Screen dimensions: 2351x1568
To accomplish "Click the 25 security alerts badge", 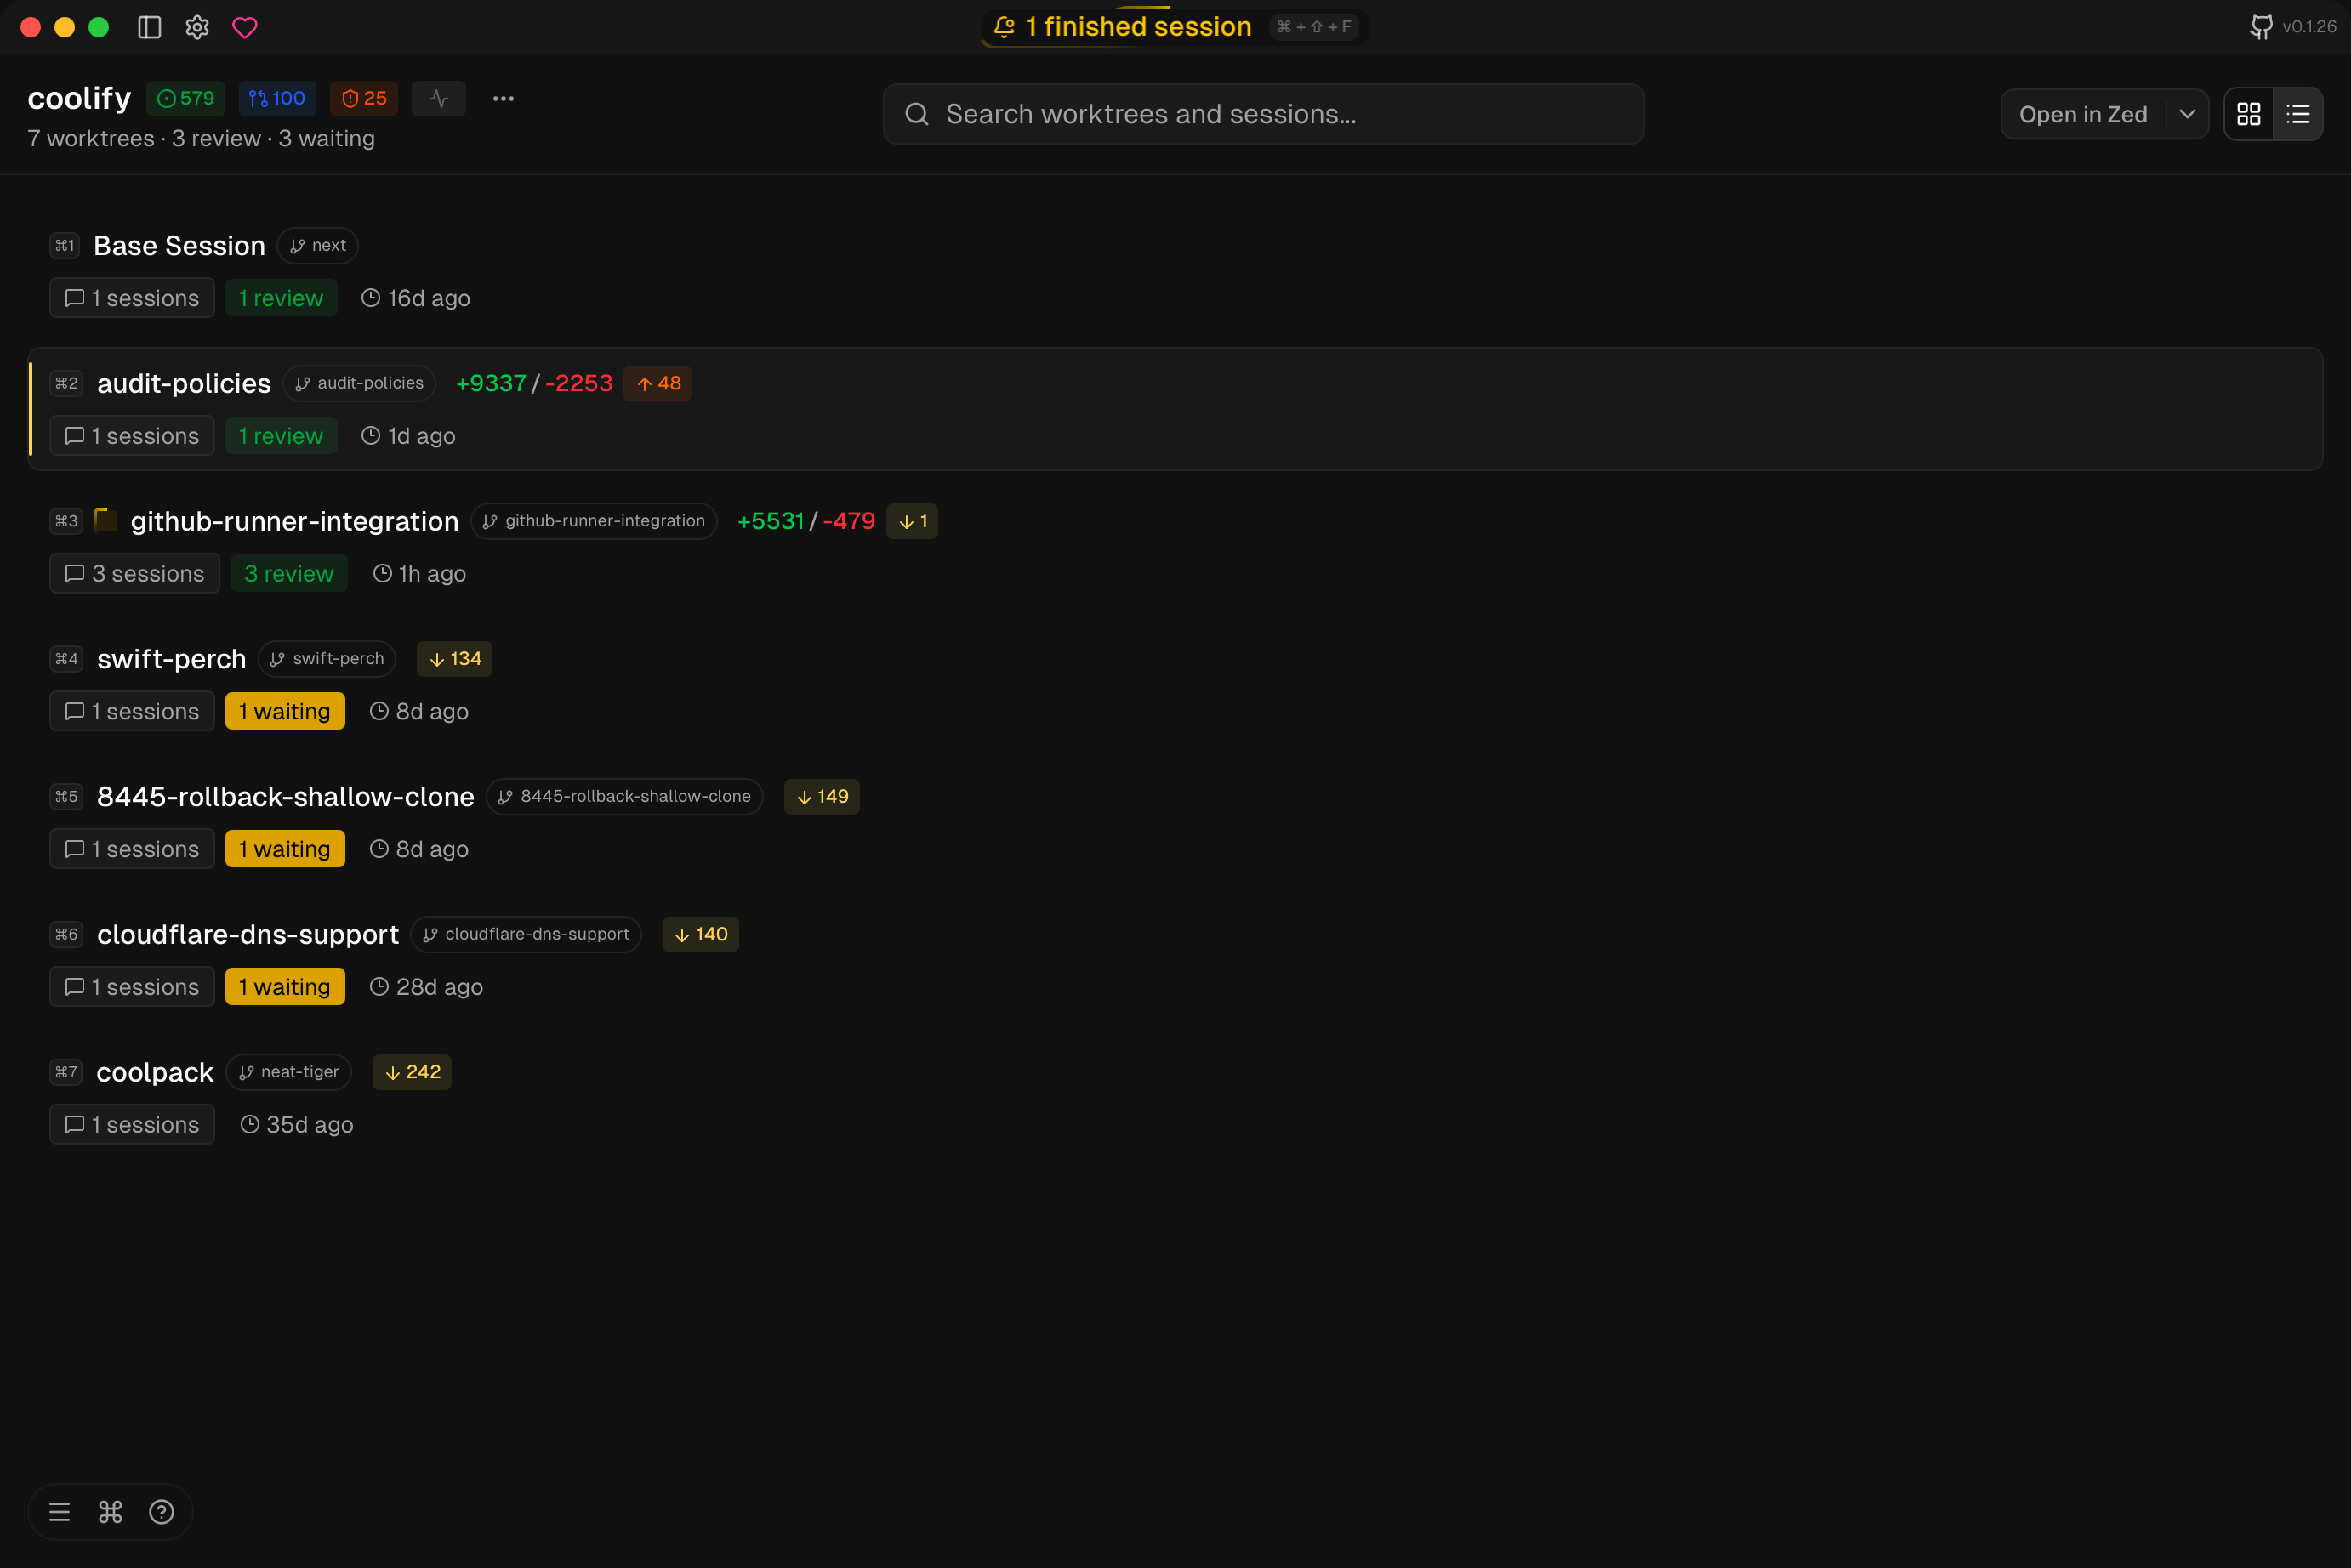I will [363, 98].
